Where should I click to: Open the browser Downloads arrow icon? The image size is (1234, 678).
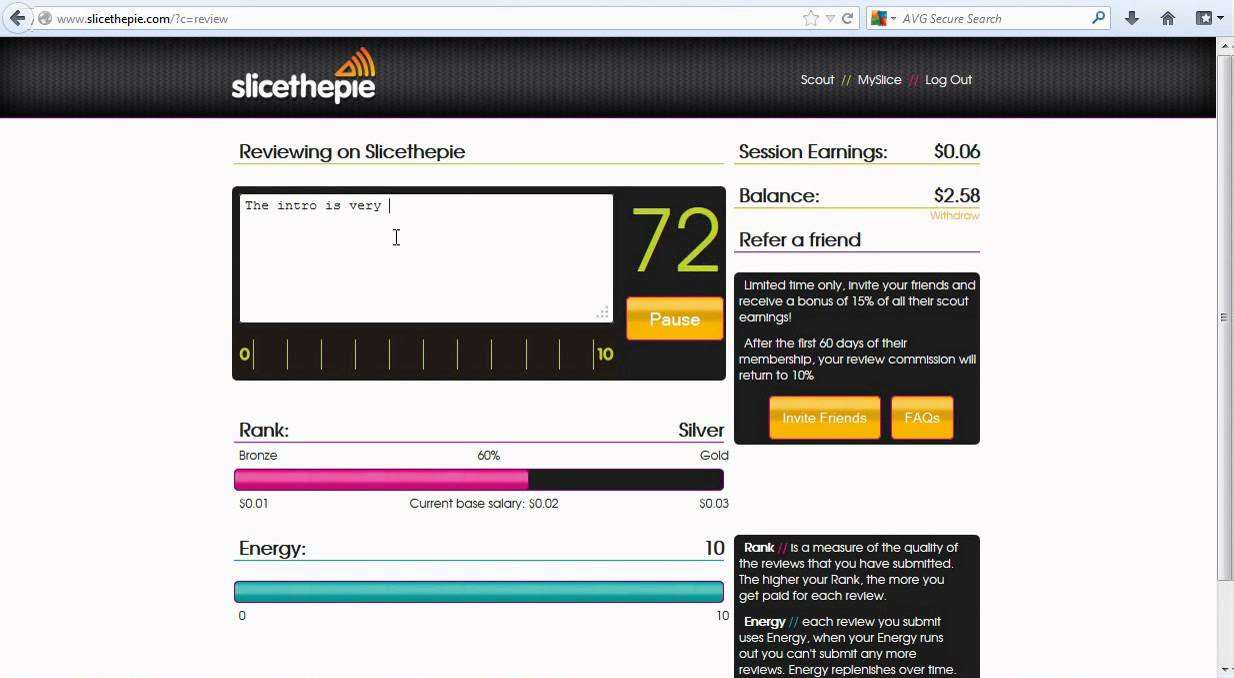pos(1132,18)
